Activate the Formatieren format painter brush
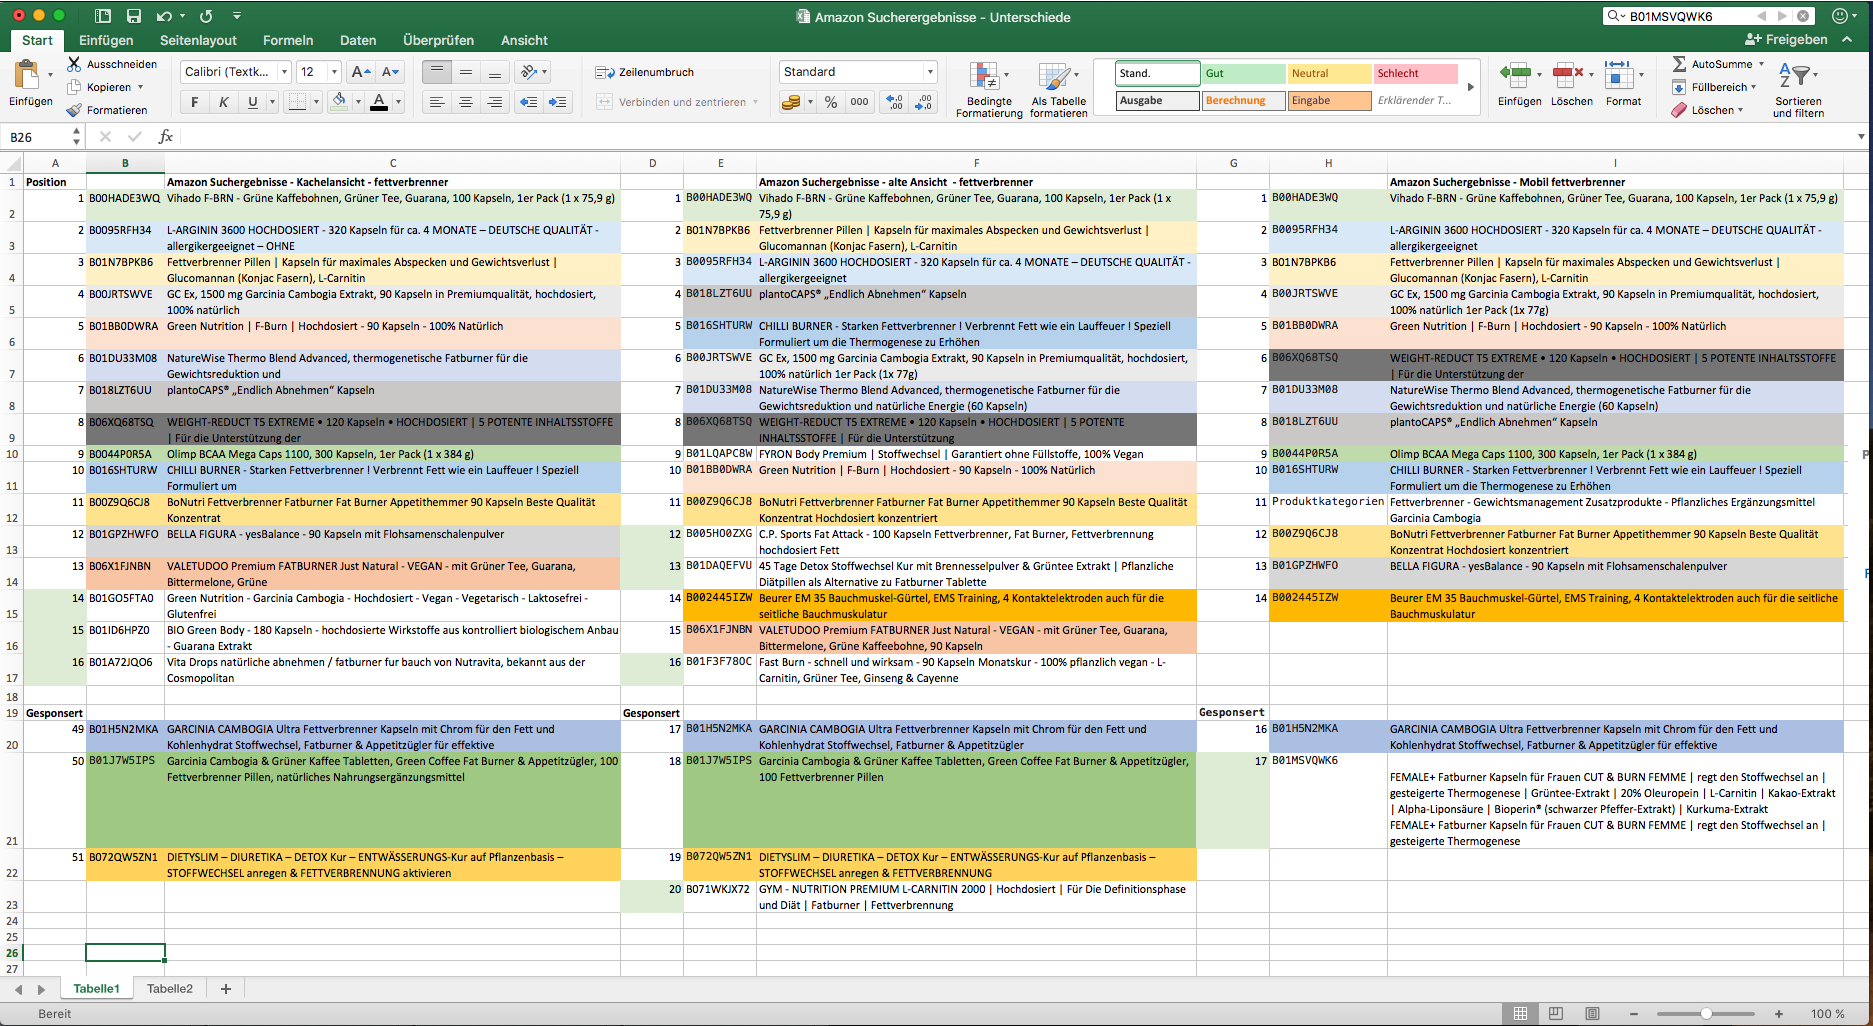Screen dimensions: 1873x1026 [74, 110]
